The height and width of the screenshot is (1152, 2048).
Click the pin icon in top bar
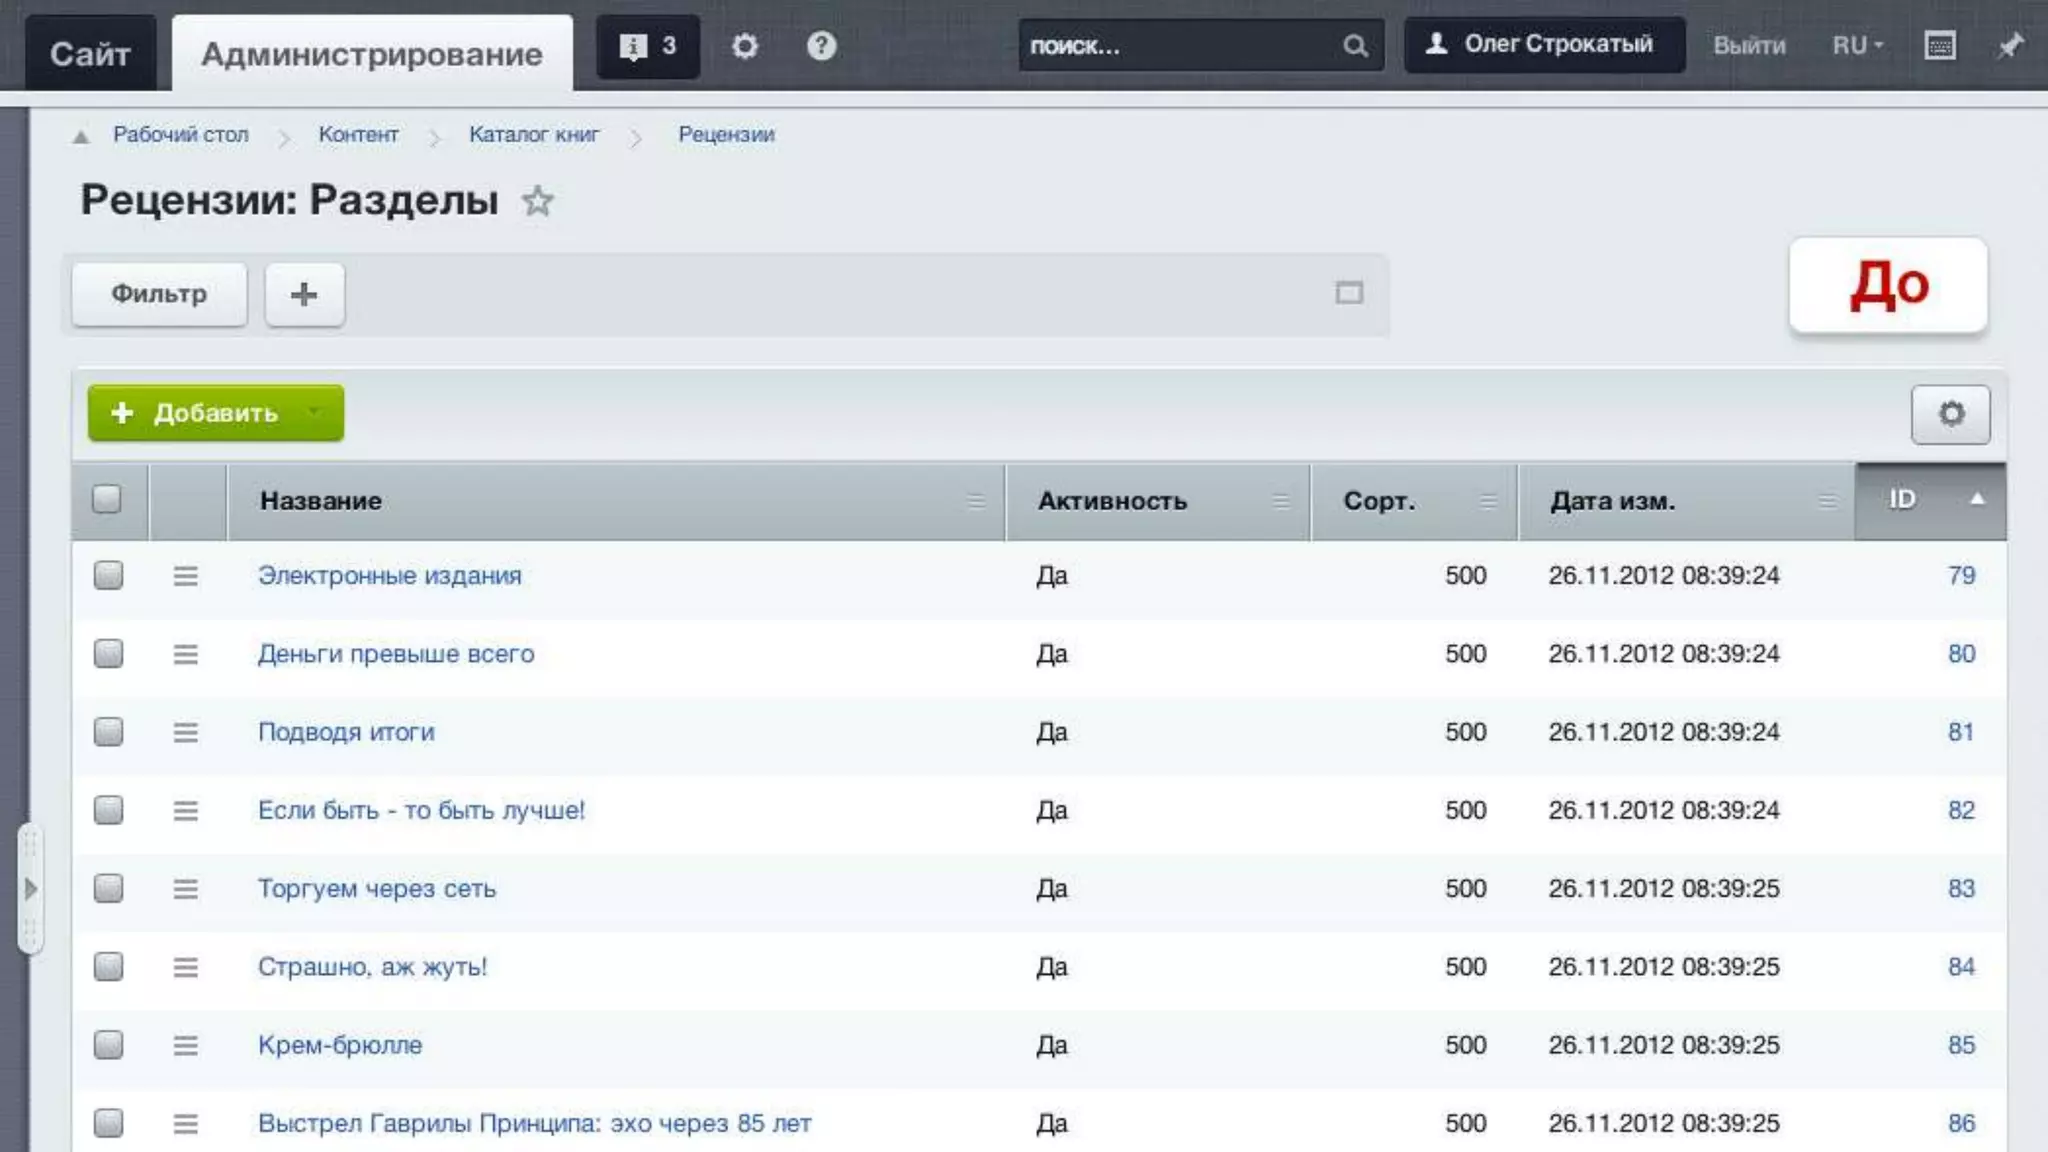click(2009, 46)
